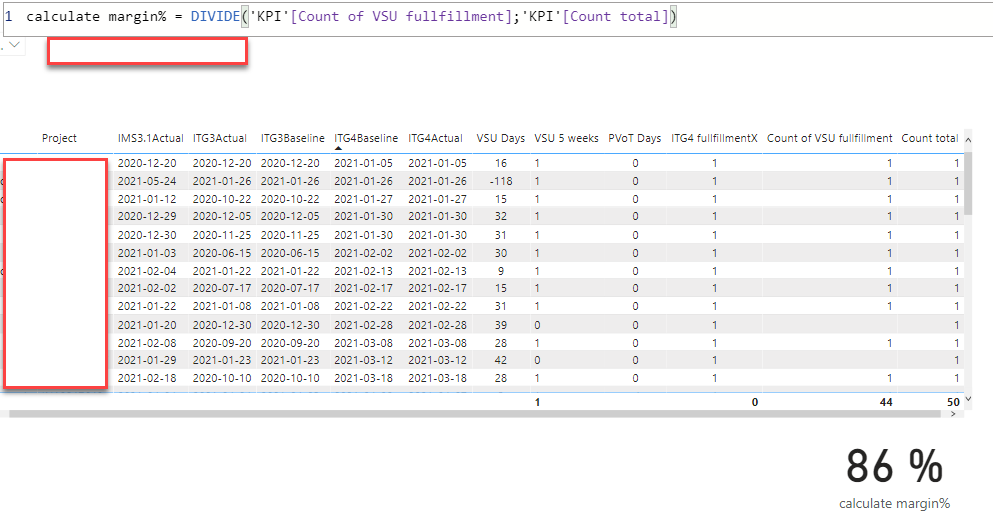The height and width of the screenshot is (517, 993).
Task: Click the Count of VSU fullfillment column header
Action: (x=830, y=138)
